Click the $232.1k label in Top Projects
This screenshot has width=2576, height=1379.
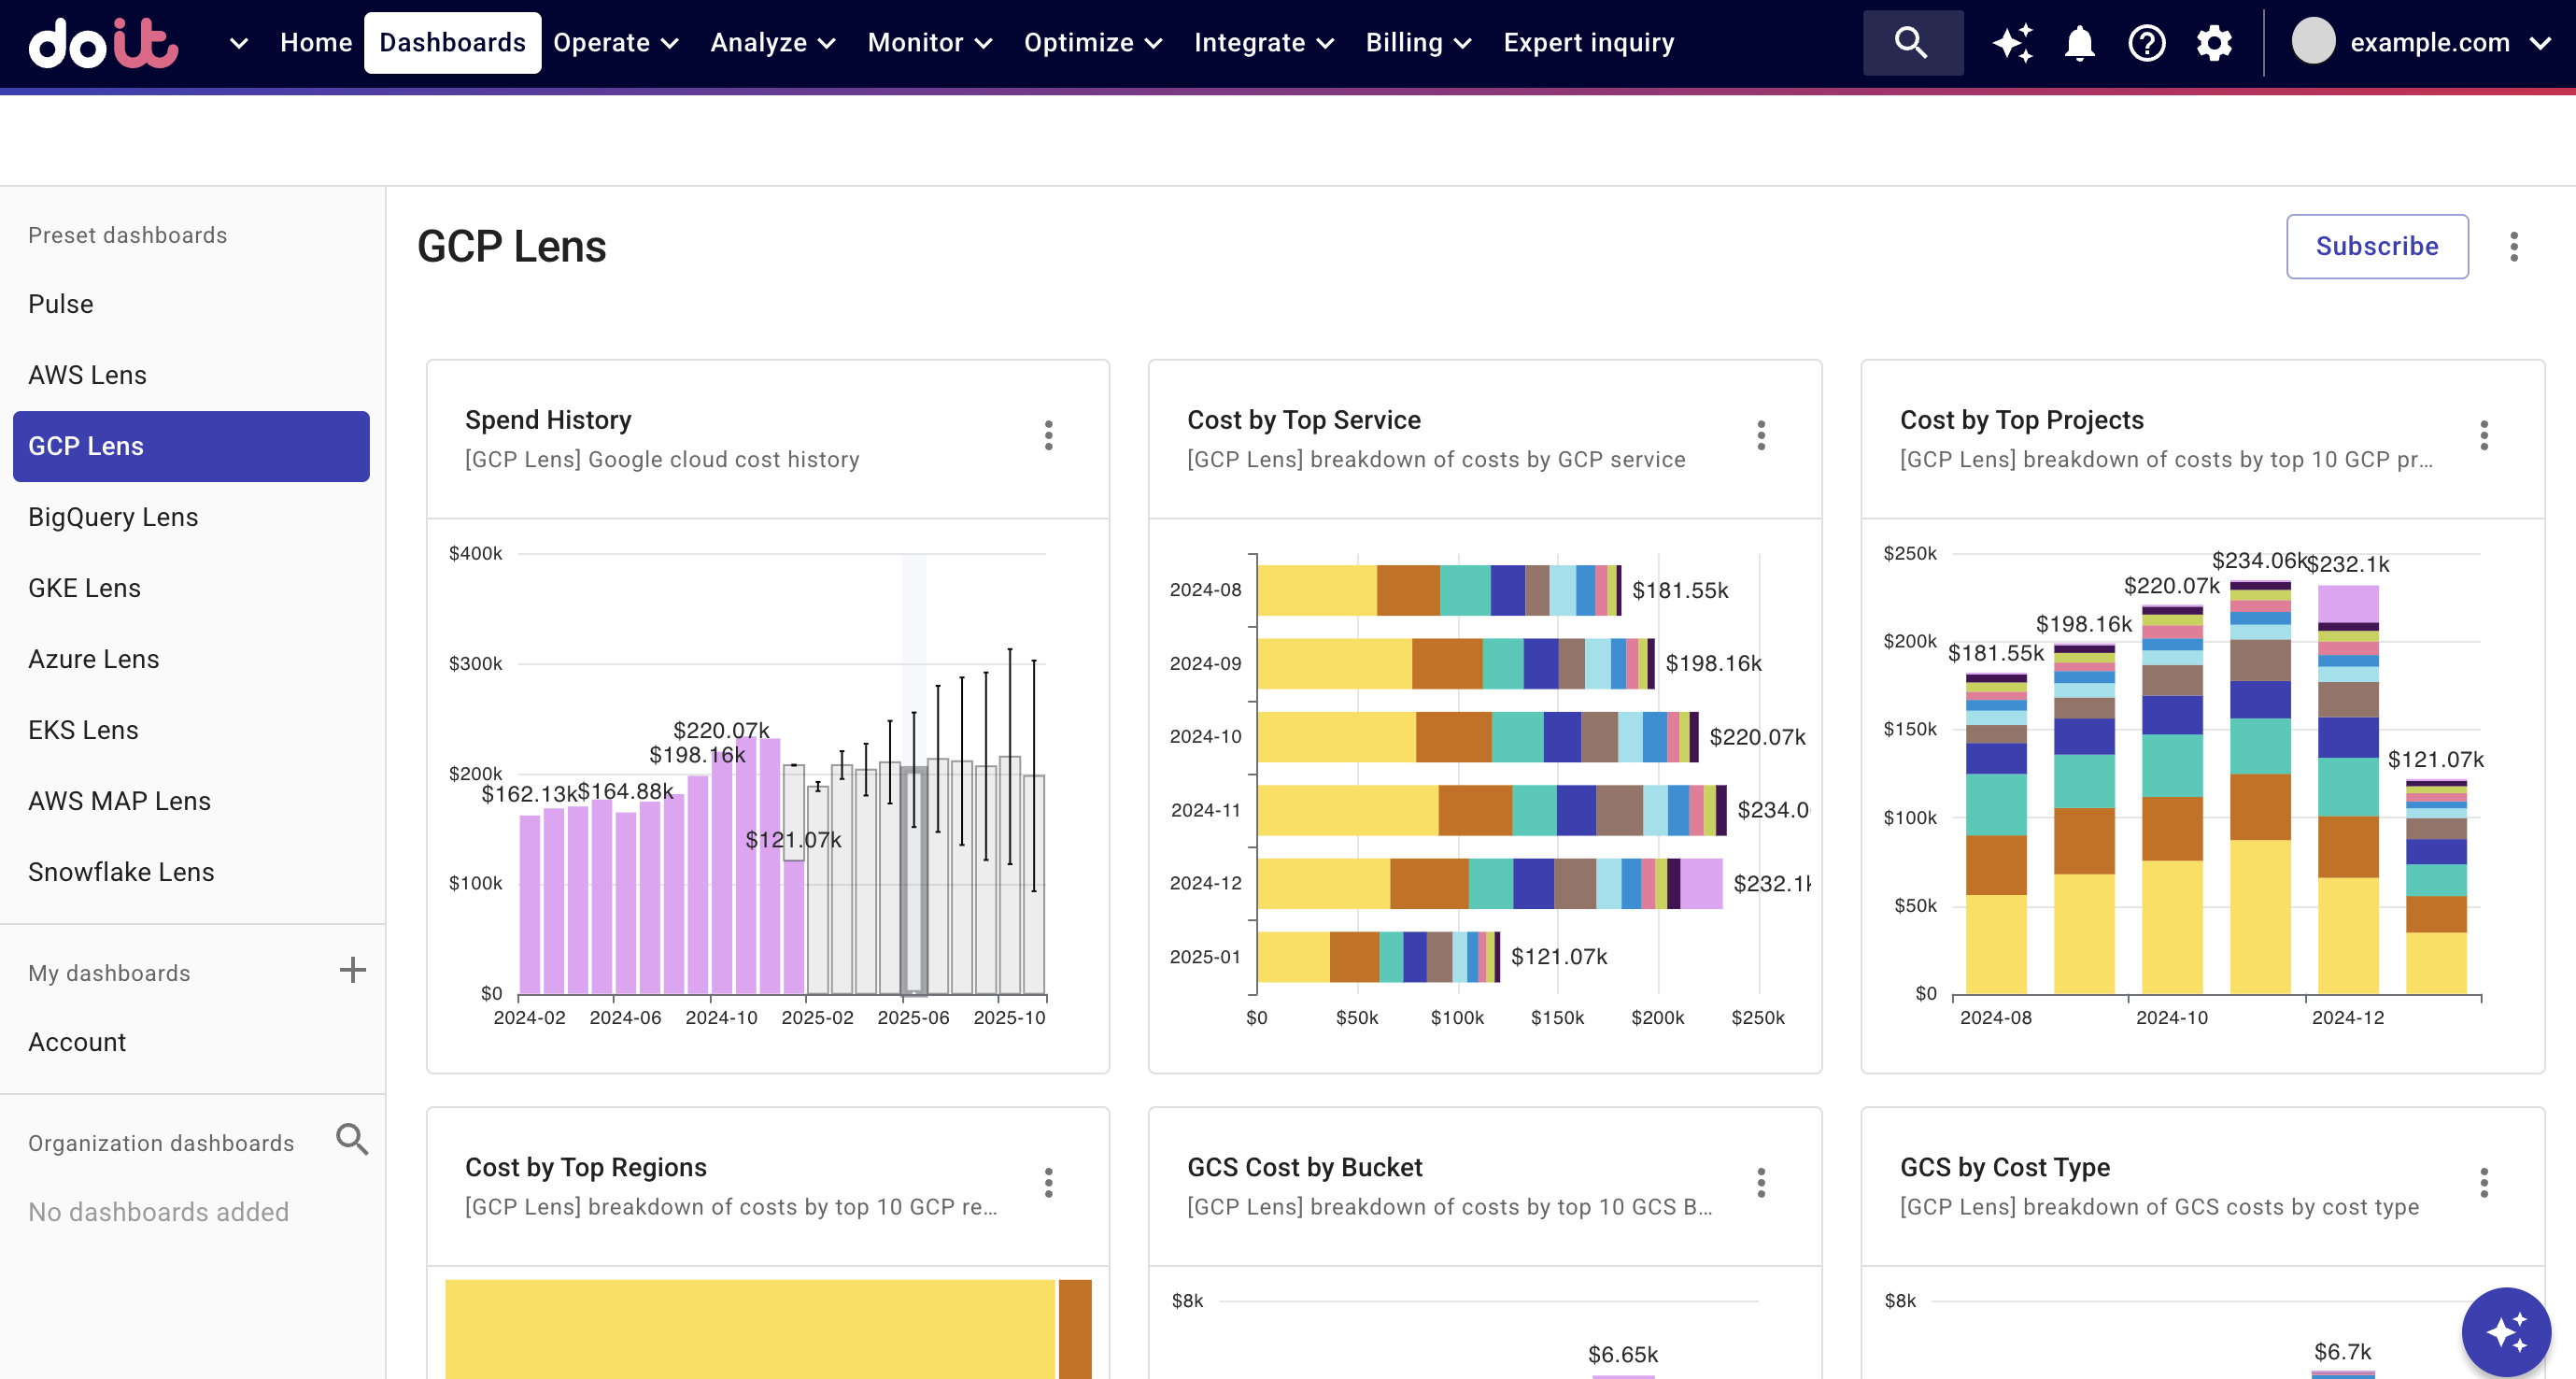[2348, 564]
